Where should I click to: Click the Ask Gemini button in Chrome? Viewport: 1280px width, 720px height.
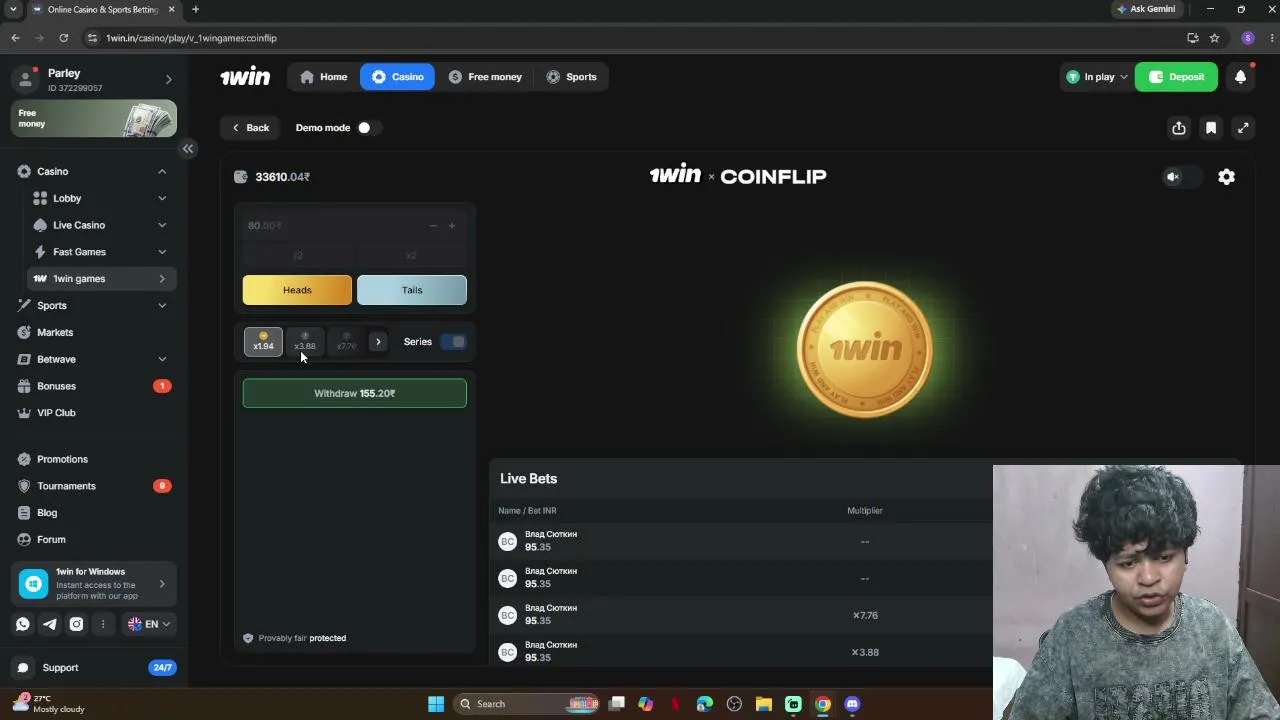(1146, 9)
